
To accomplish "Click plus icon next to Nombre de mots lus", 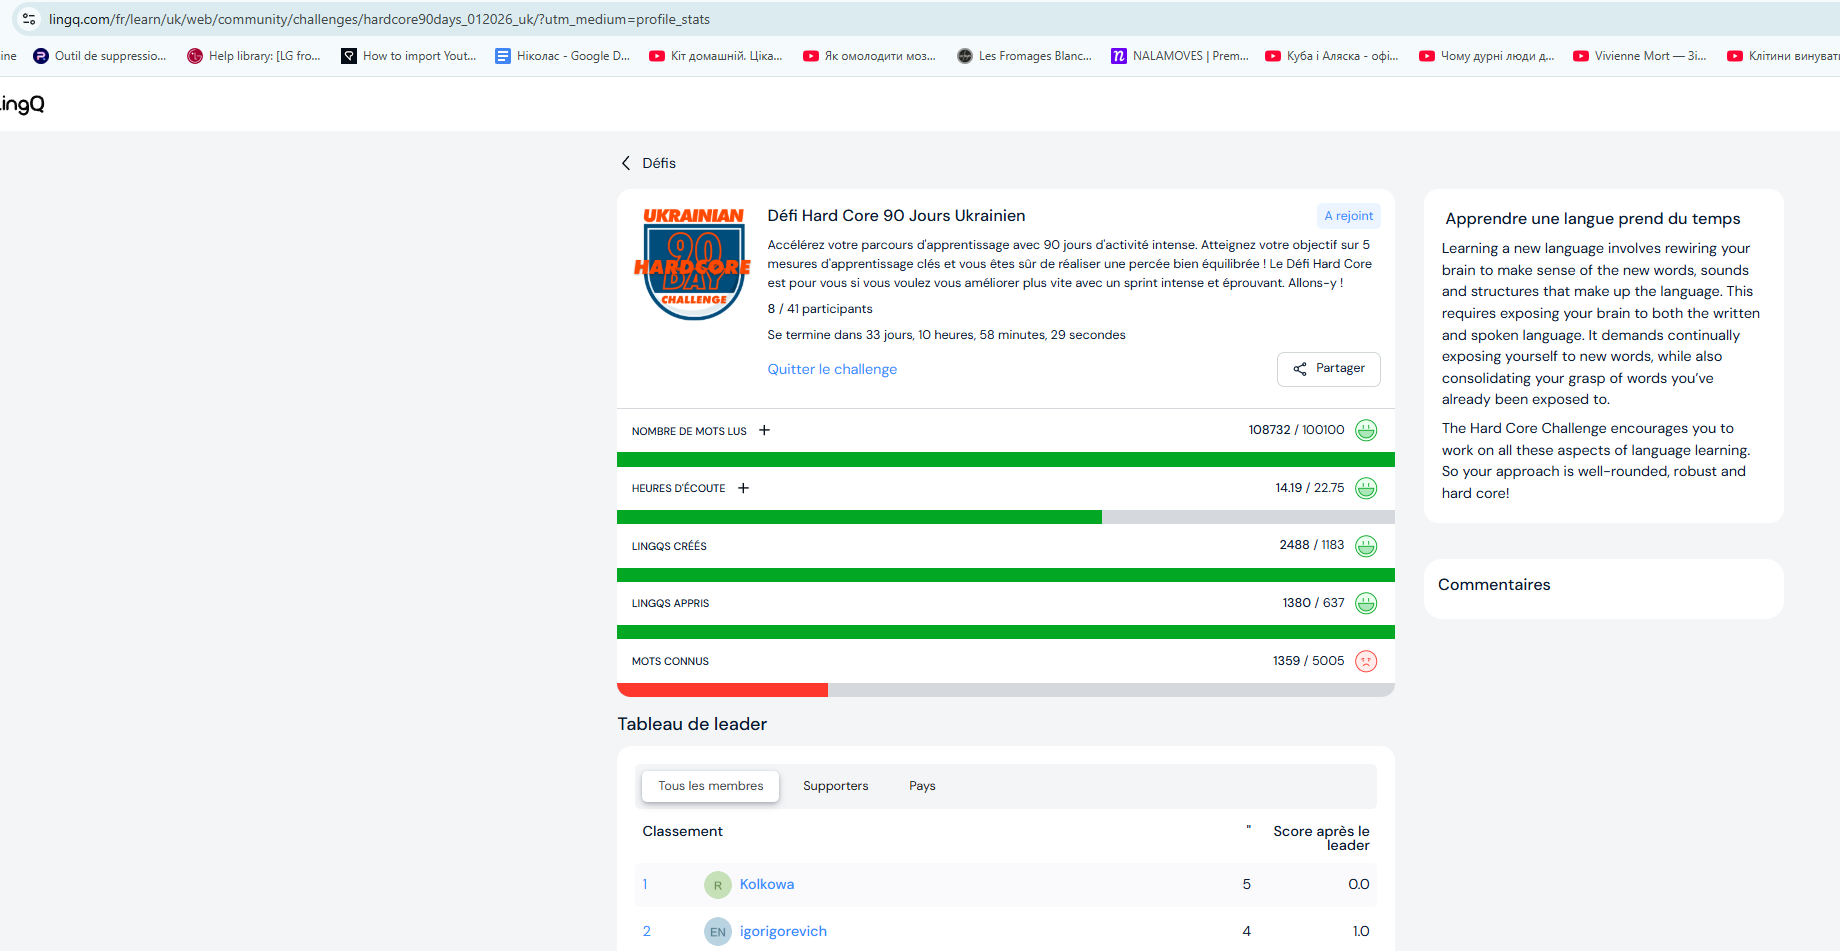I will pyautogui.click(x=764, y=430).
